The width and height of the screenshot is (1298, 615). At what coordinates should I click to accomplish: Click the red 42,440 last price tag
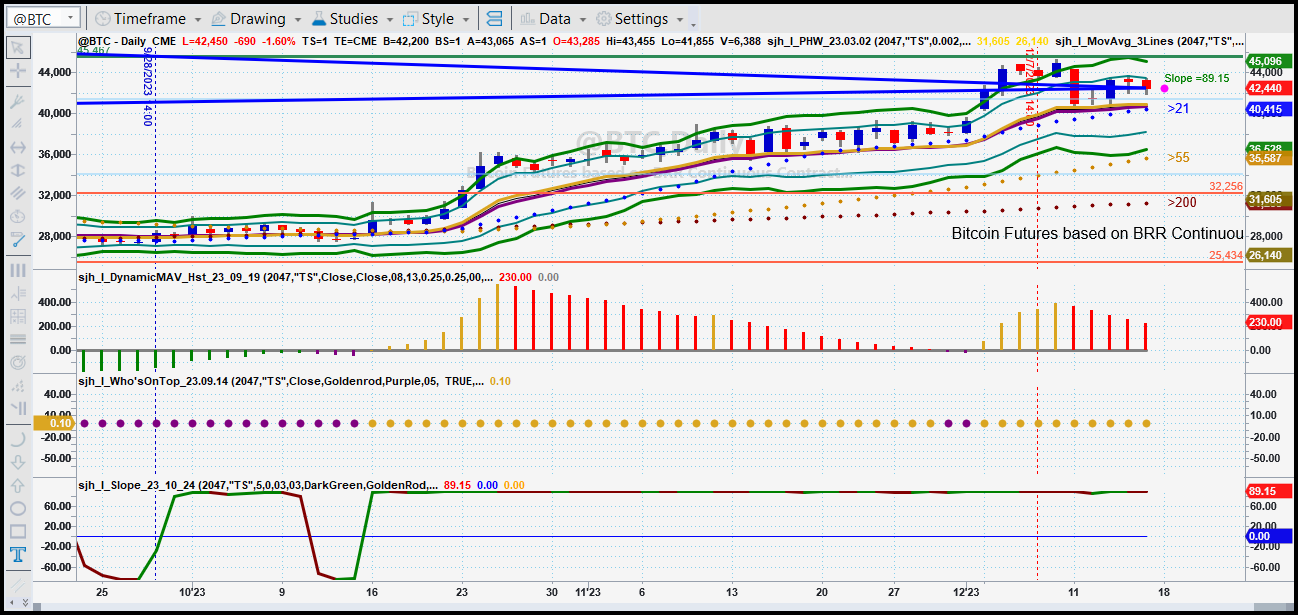pyautogui.click(x=1267, y=88)
